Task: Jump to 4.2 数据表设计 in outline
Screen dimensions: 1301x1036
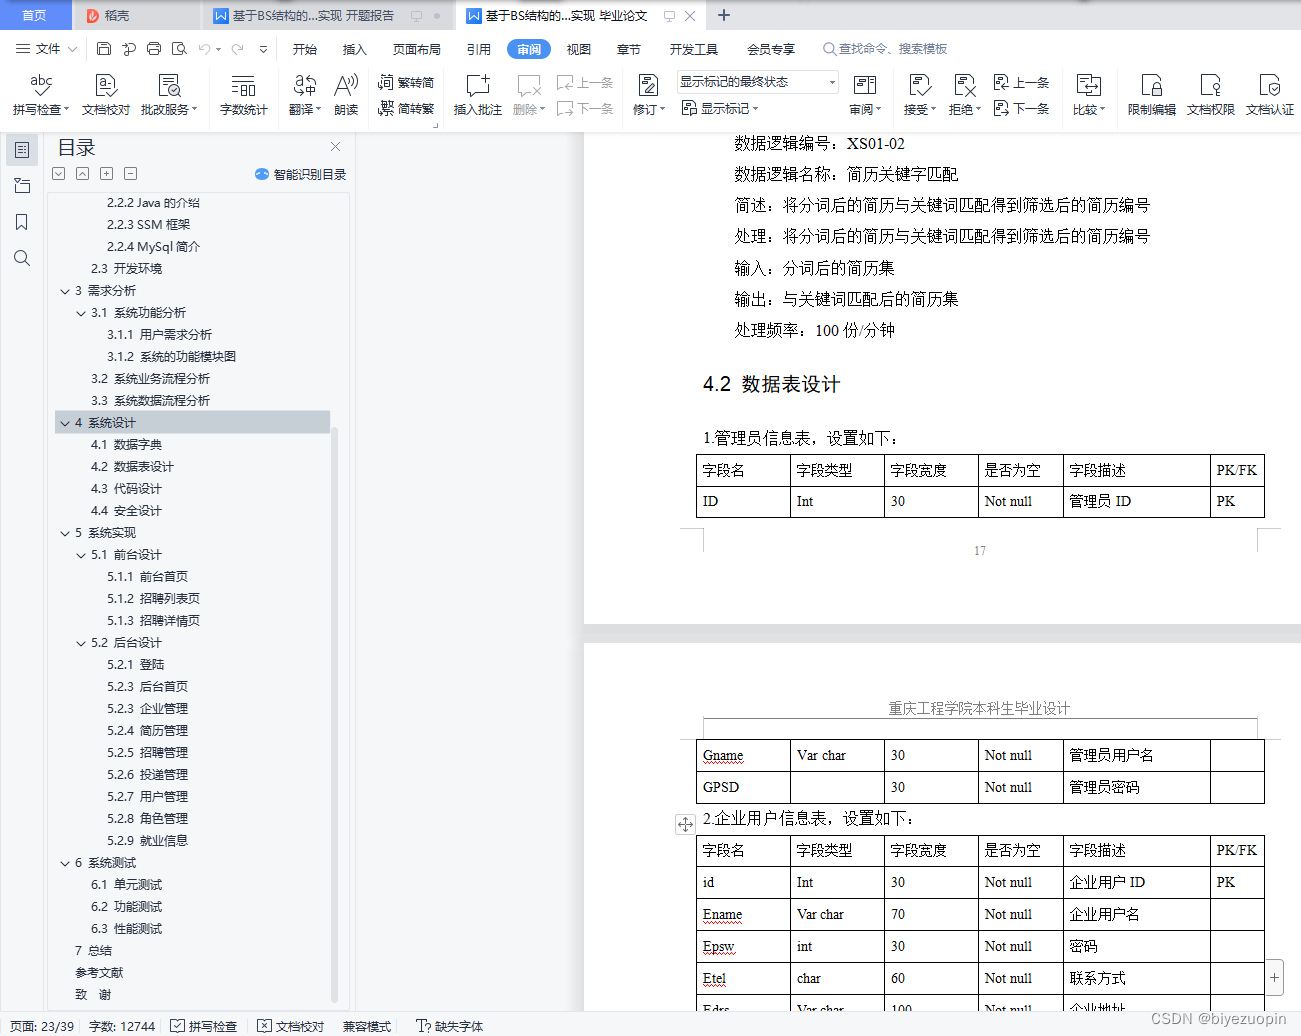Action: 132,467
